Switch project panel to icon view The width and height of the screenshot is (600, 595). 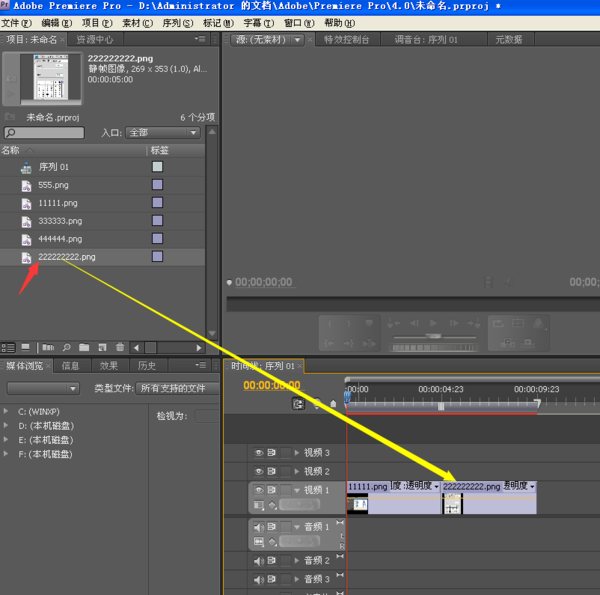pyautogui.click(x=25, y=347)
